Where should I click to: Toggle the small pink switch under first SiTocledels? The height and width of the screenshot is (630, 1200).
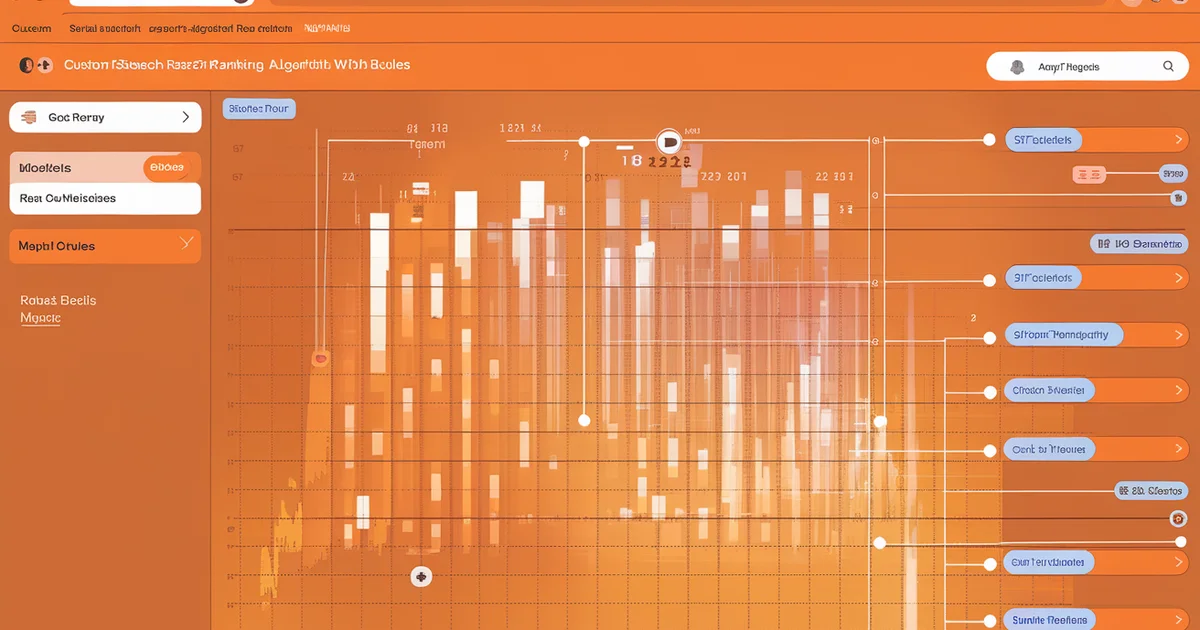point(1088,174)
